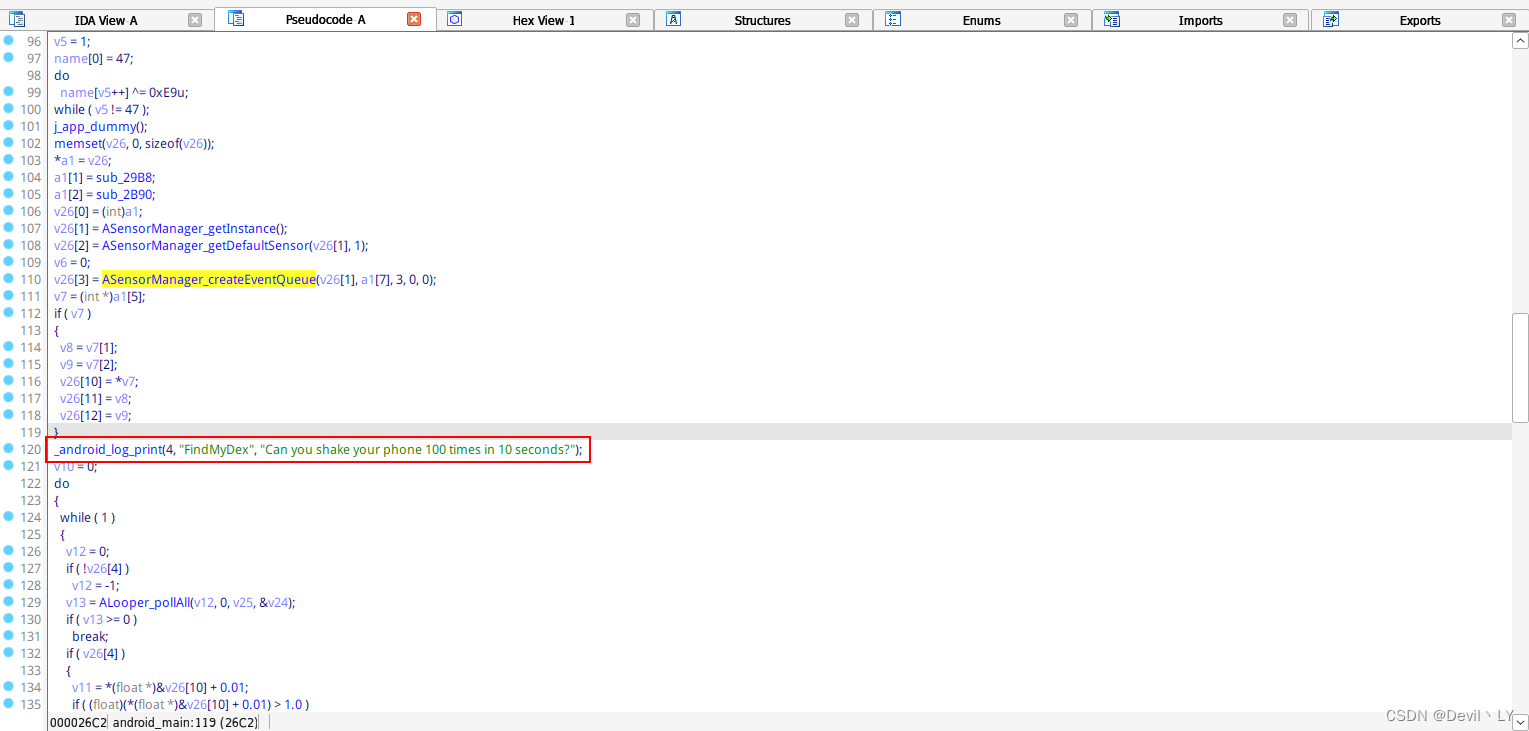
Task: Open the Imports tab
Action: point(1200,20)
